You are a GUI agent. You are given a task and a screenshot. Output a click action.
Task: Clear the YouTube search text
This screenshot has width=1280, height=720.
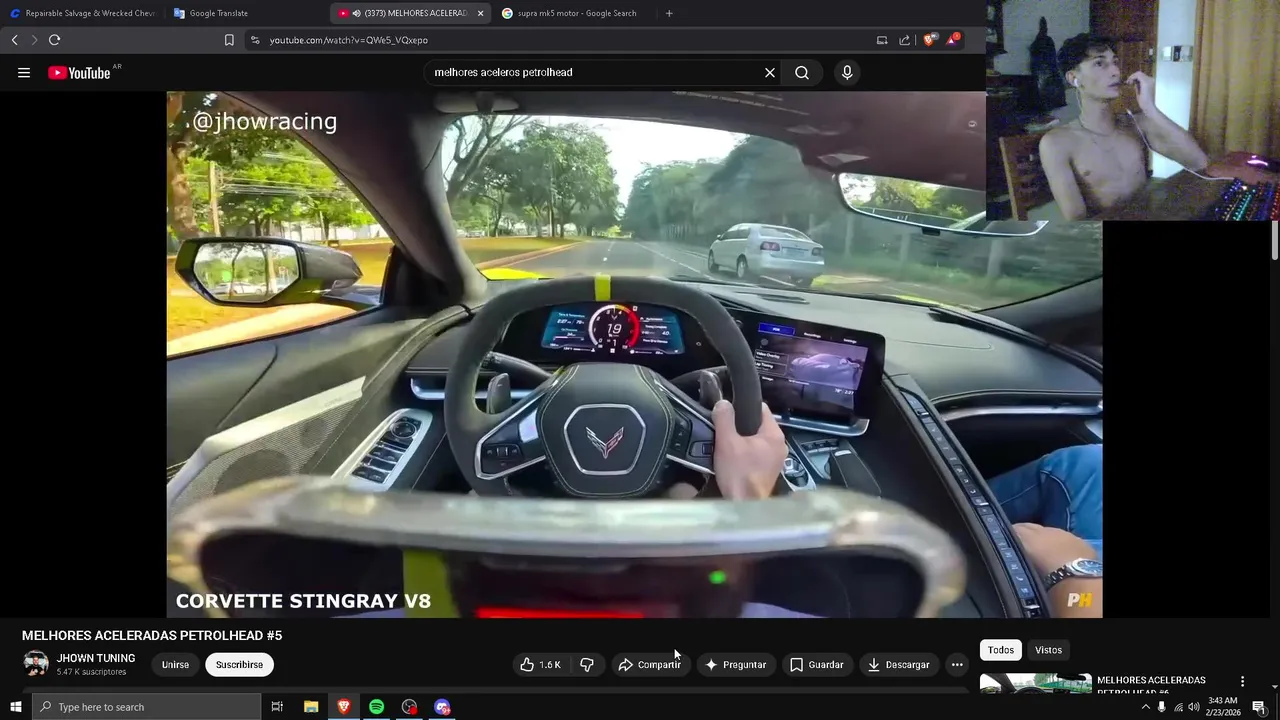(770, 72)
